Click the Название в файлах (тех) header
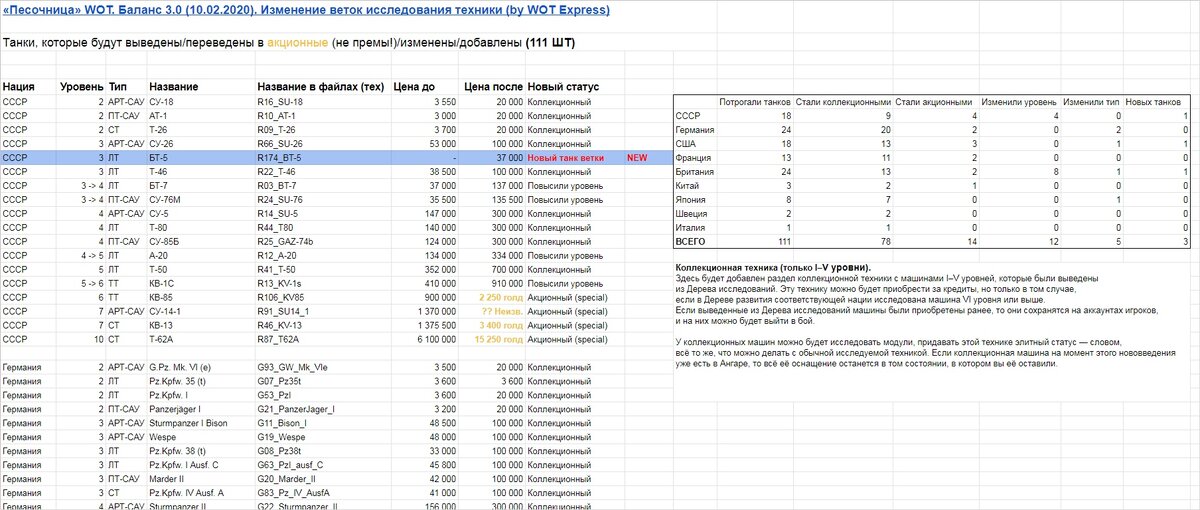The image size is (1200, 510). pyautogui.click(x=320, y=87)
